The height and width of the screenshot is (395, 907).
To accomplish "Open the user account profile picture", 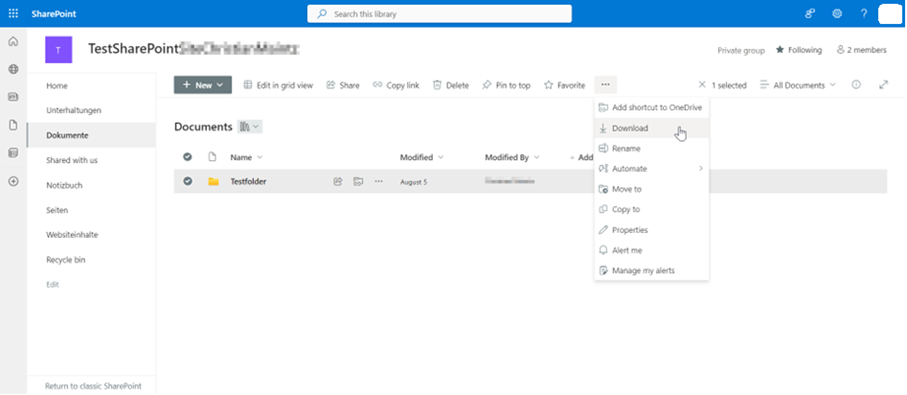I will 890,14.
